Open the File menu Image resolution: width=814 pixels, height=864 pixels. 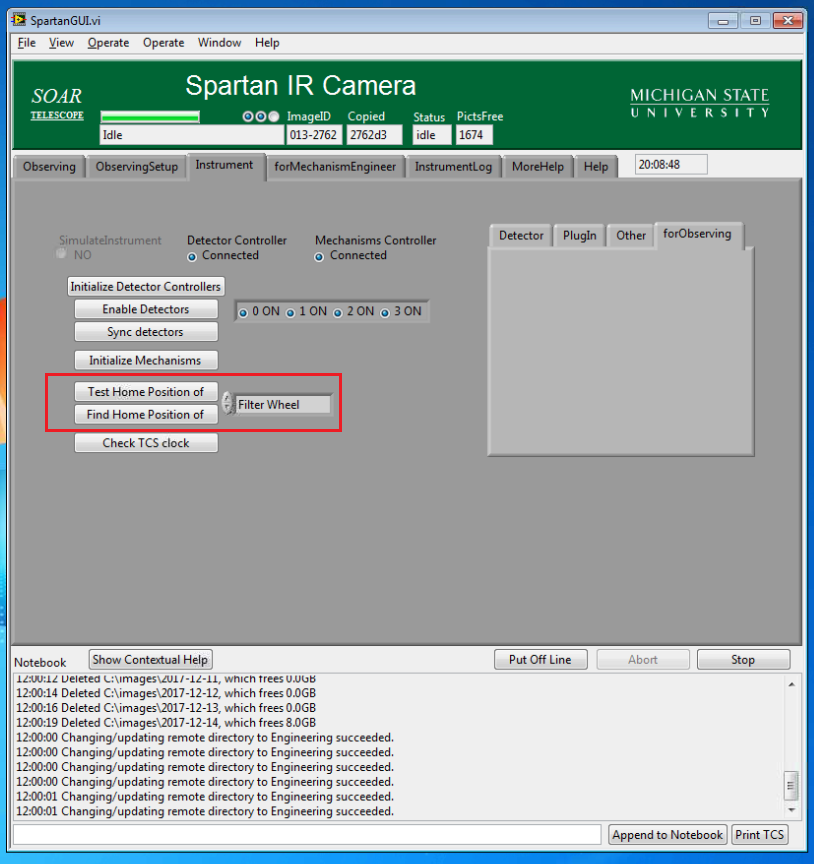point(26,43)
